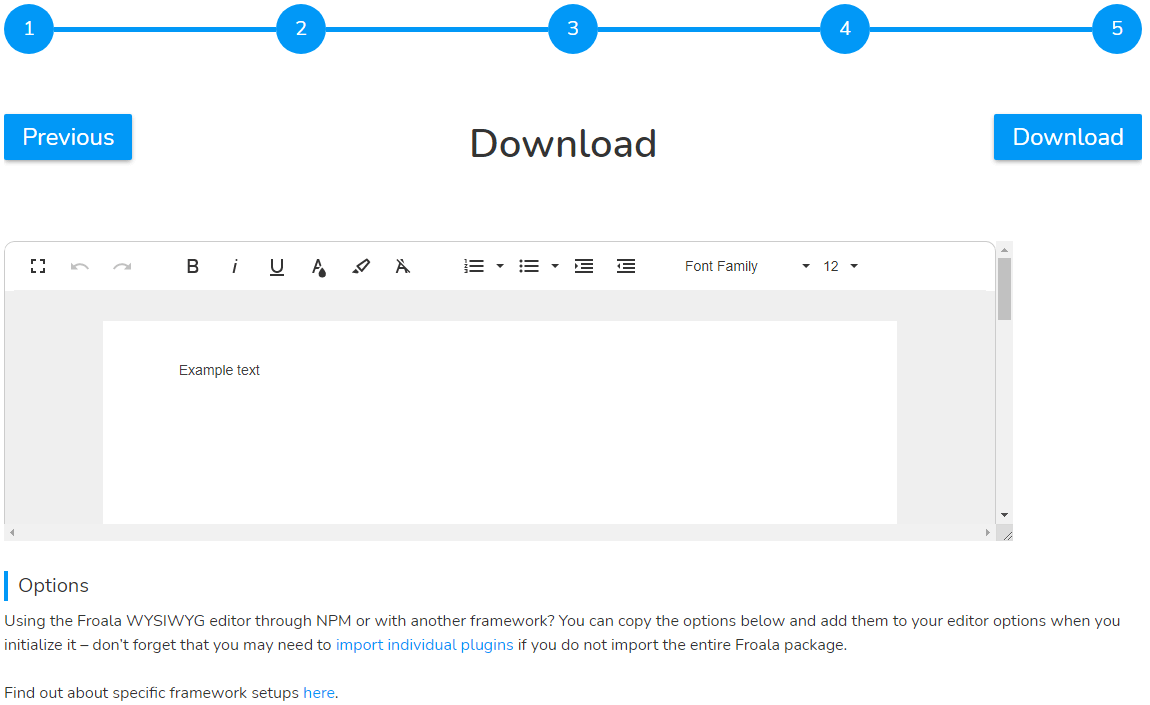
Task: Open the import individual plugins link
Action: tap(424, 644)
